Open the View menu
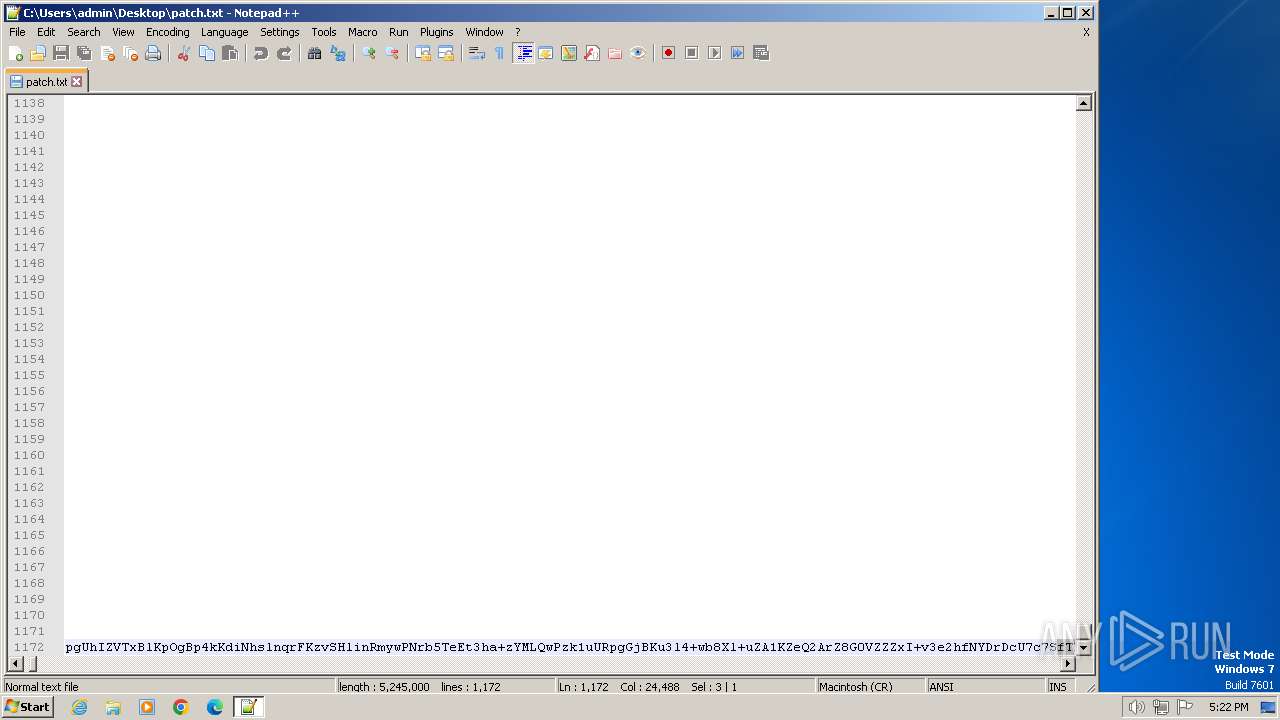Screen dimensions: 1280x720 click(x=123, y=32)
